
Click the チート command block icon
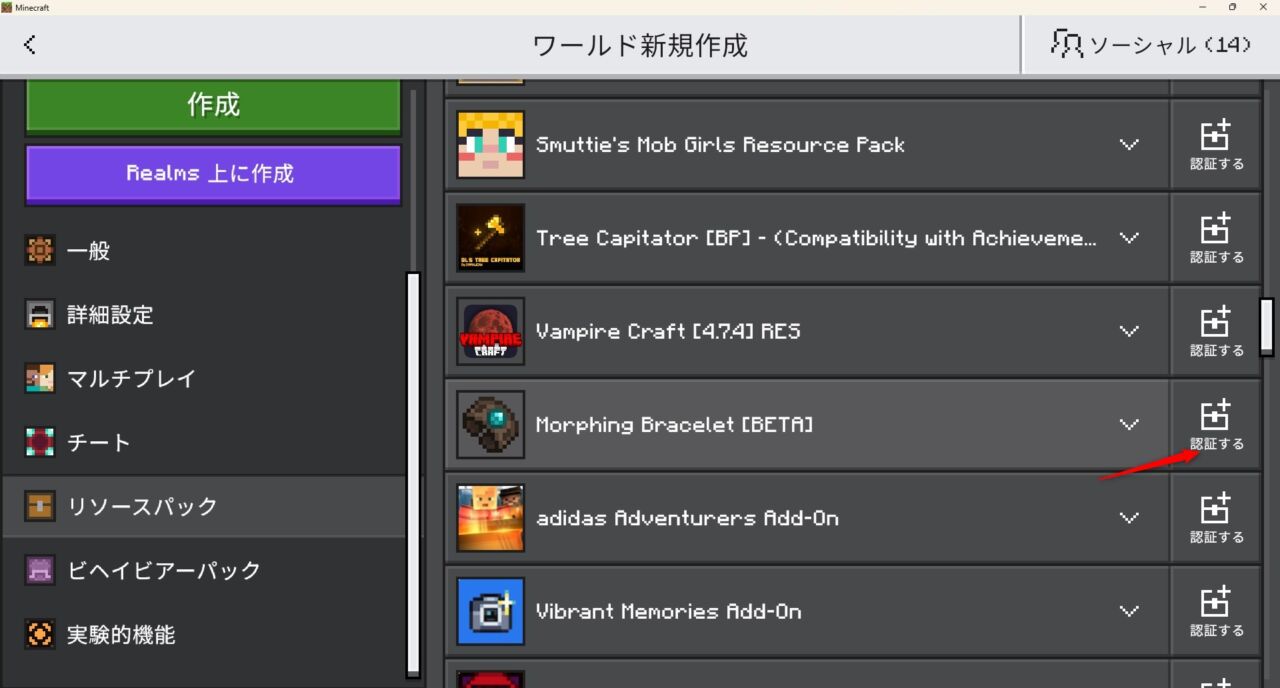(40, 443)
